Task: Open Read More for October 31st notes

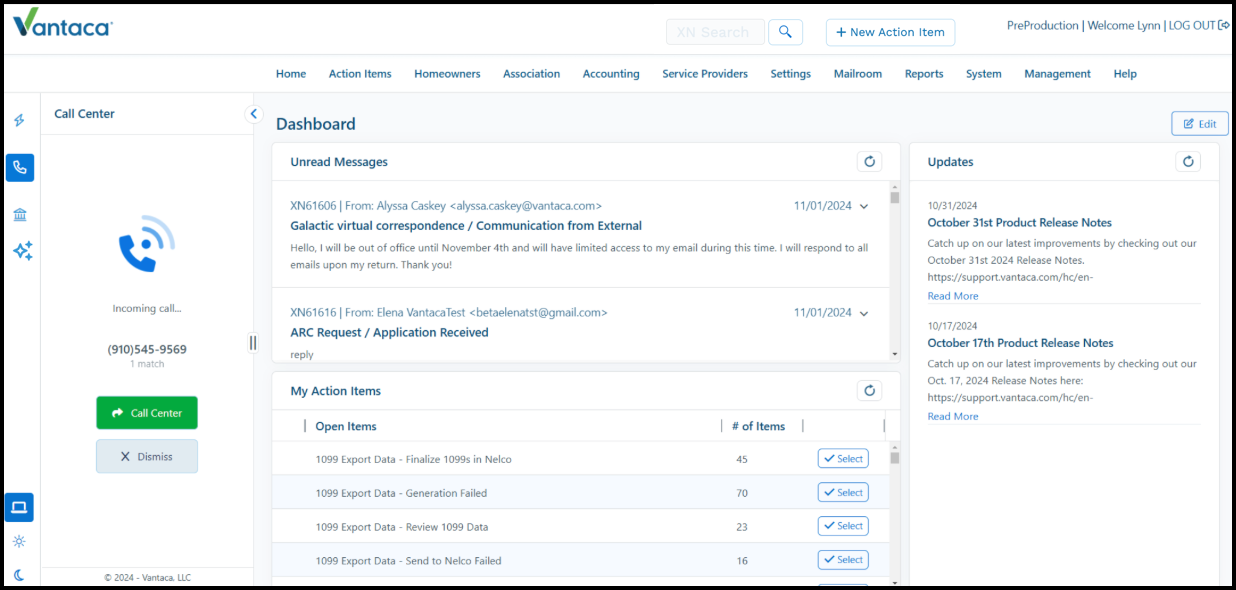Action: 953,296
